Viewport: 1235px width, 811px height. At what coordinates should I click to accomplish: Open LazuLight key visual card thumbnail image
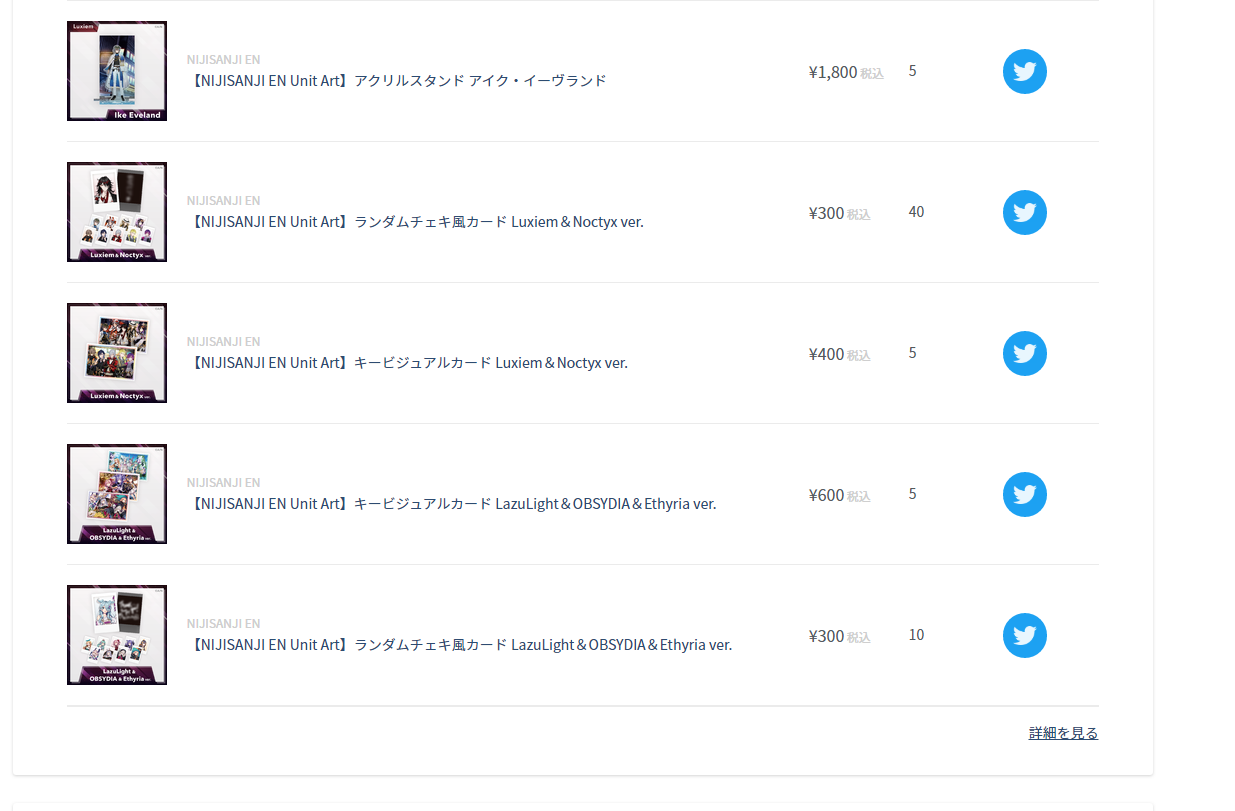tap(117, 494)
